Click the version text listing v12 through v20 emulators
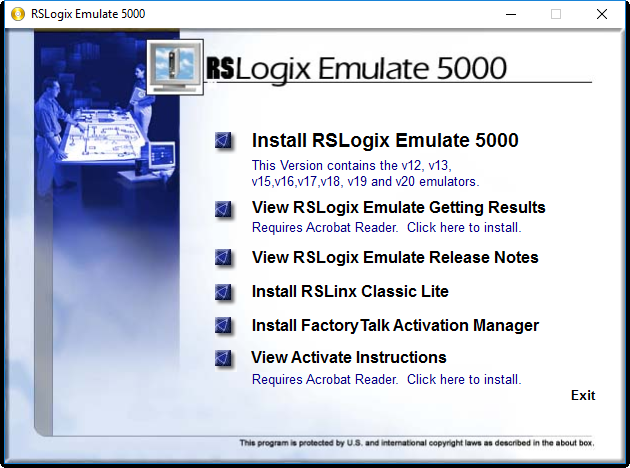The width and height of the screenshot is (630, 468). 365,174
